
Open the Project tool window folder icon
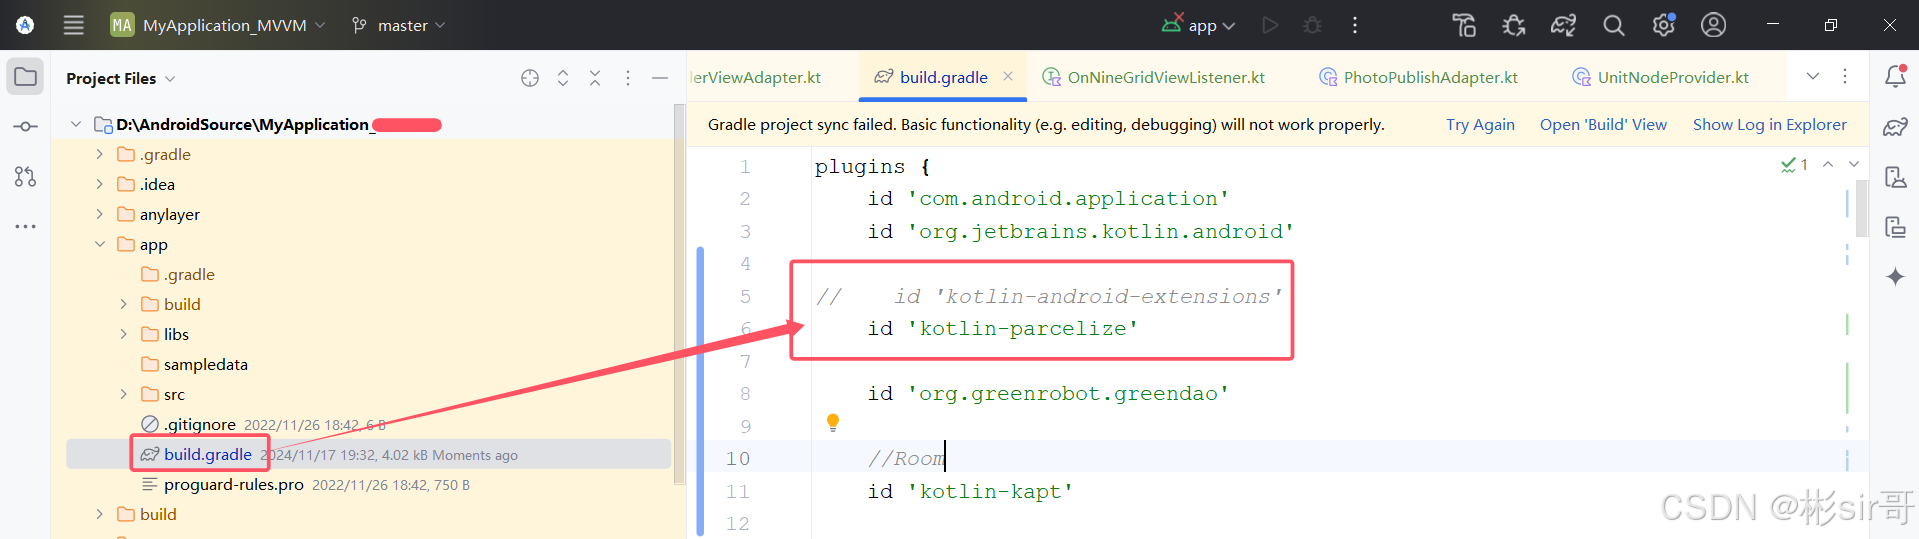click(x=26, y=77)
